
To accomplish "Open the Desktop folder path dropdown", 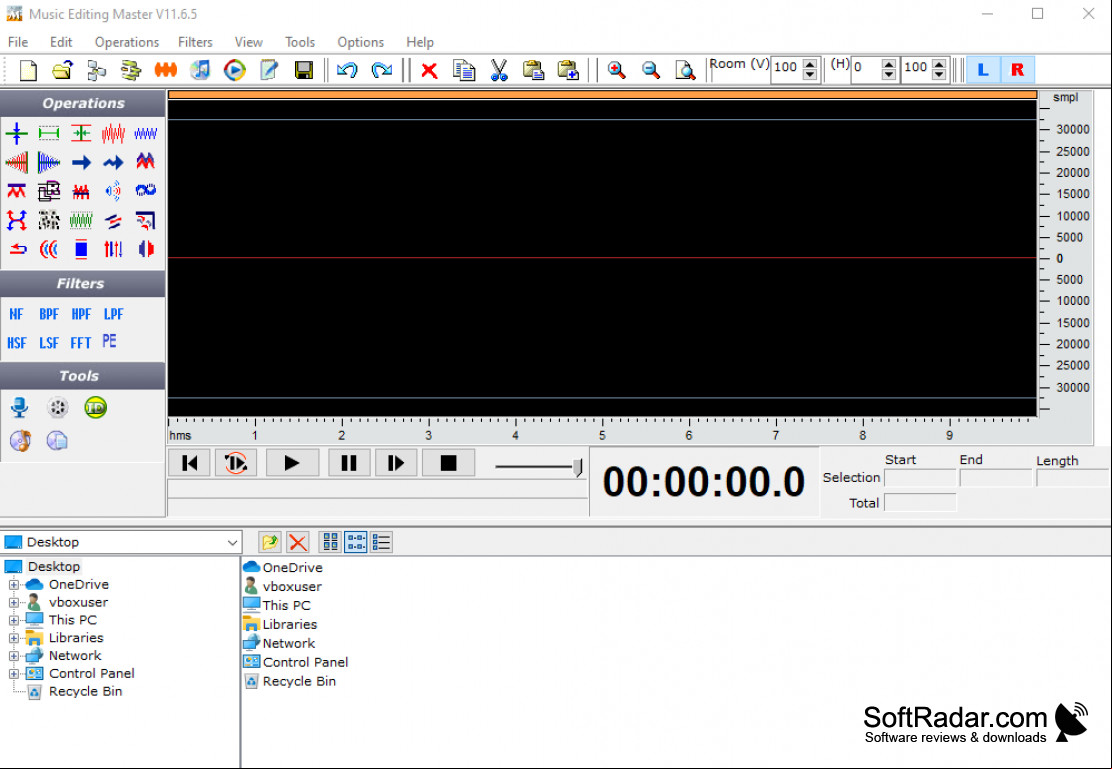I will (x=232, y=543).
